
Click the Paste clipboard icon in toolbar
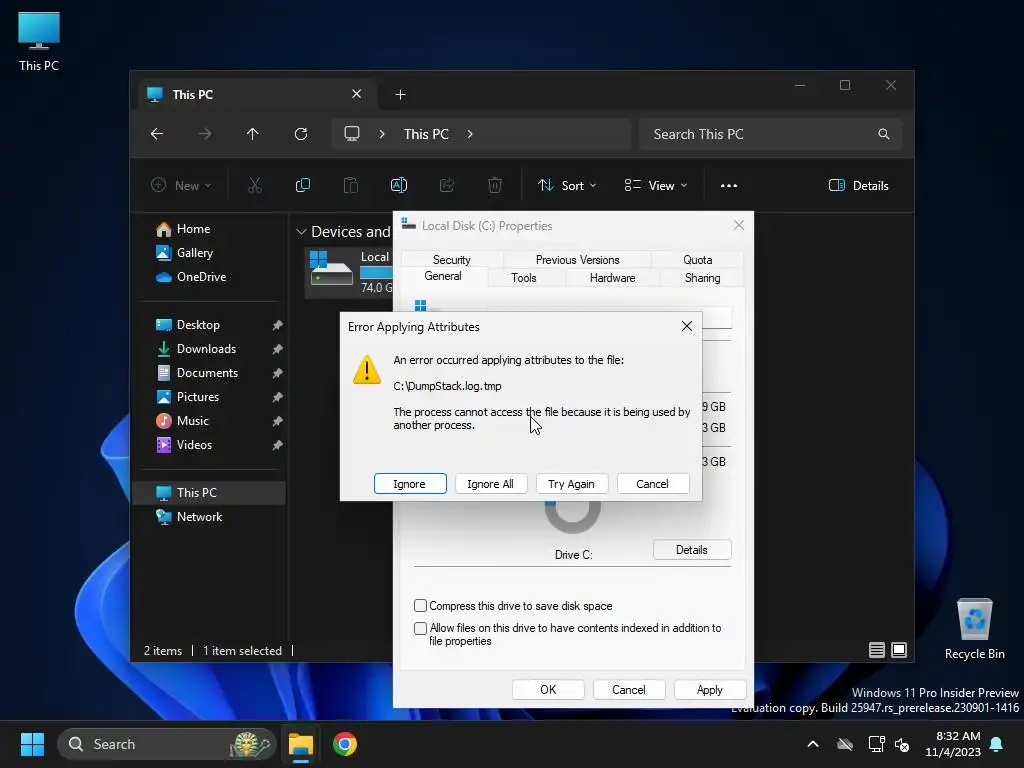point(351,185)
